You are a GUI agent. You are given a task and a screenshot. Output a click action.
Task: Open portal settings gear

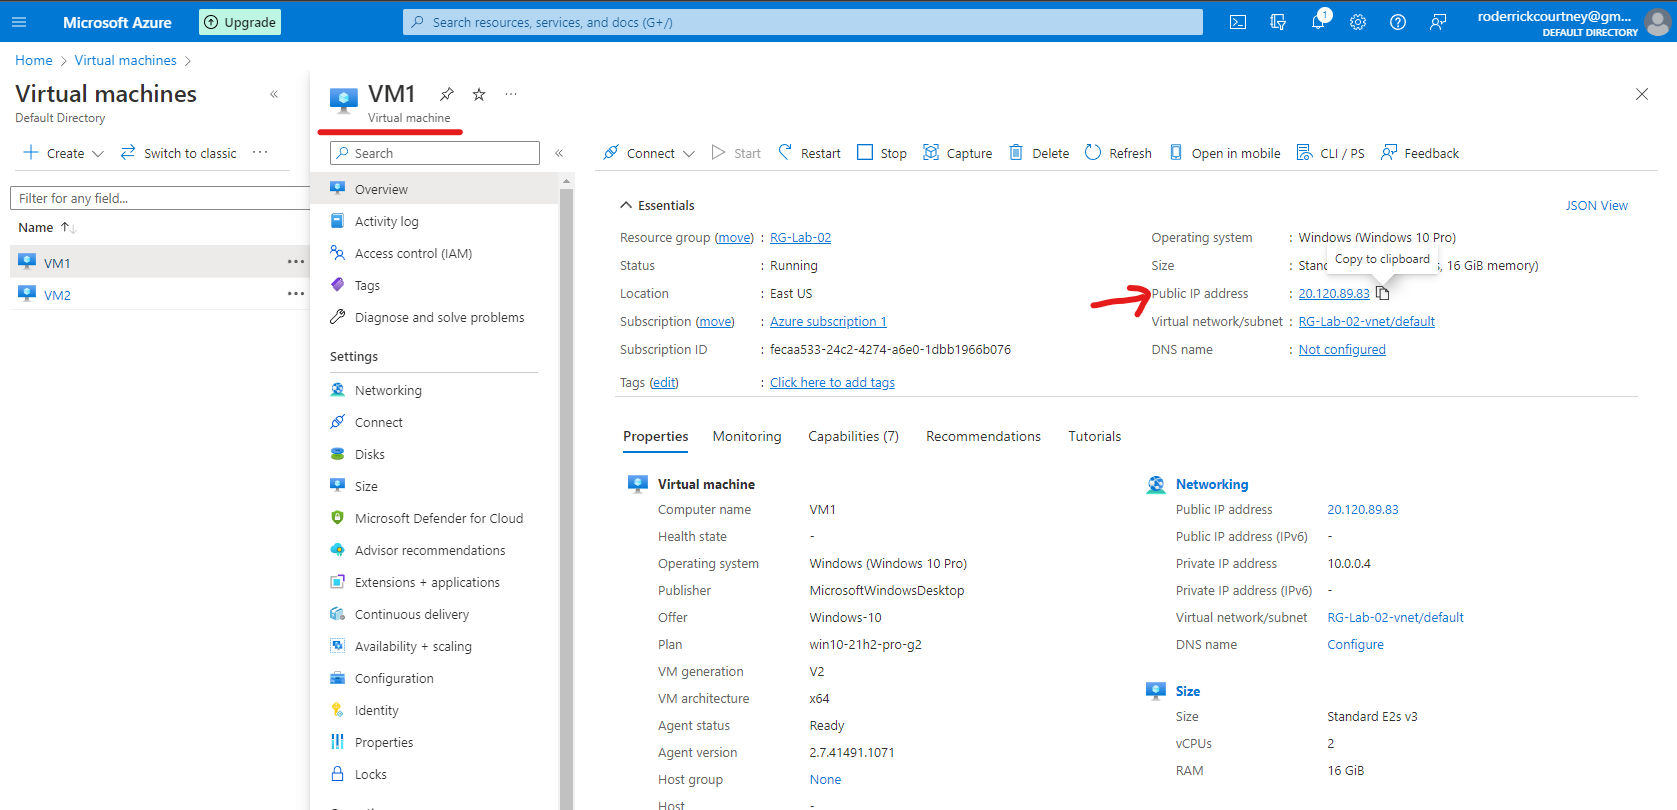point(1358,22)
